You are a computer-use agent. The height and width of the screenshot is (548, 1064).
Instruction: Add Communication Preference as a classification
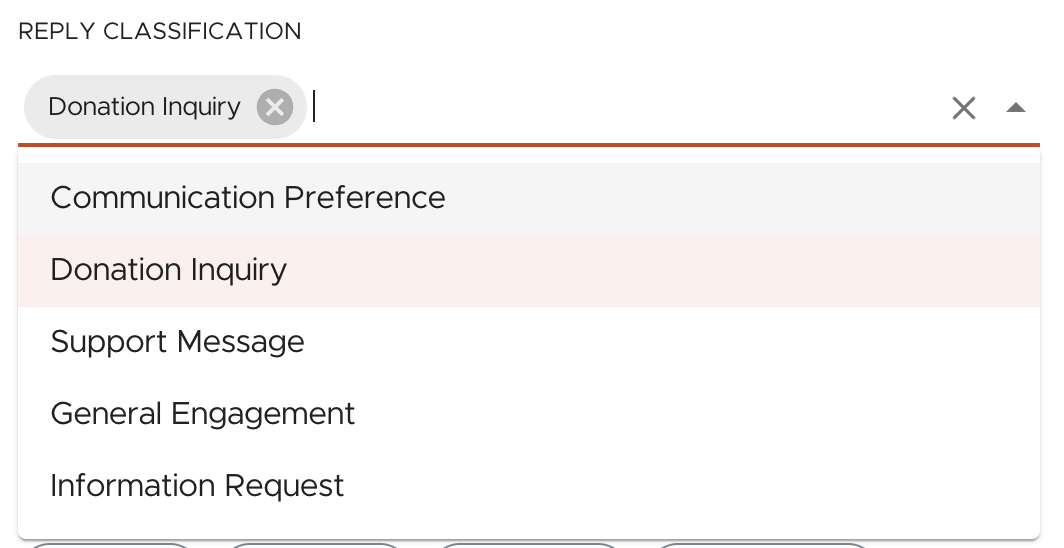248,198
